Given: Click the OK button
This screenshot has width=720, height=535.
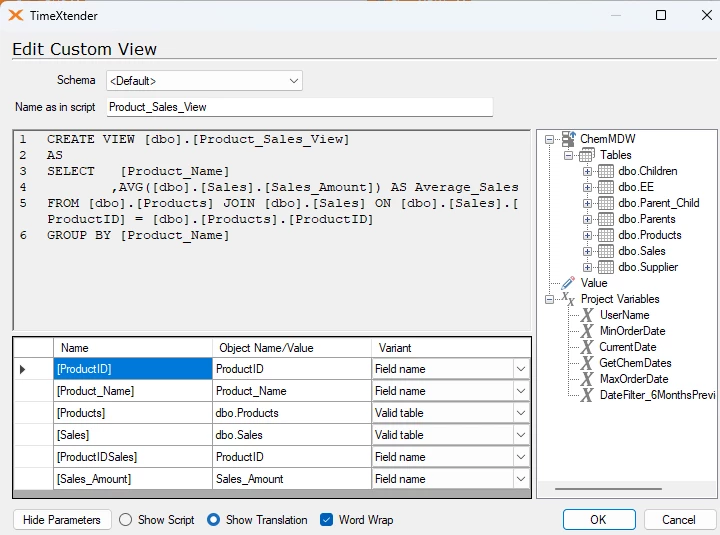Looking at the screenshot, I should click(599, 520).
